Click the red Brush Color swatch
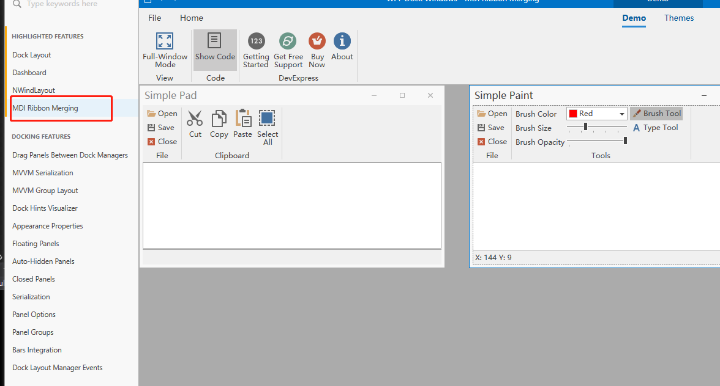Image resolution: width=720 pixels, height=386 pixels. click(x=573, y=113)
